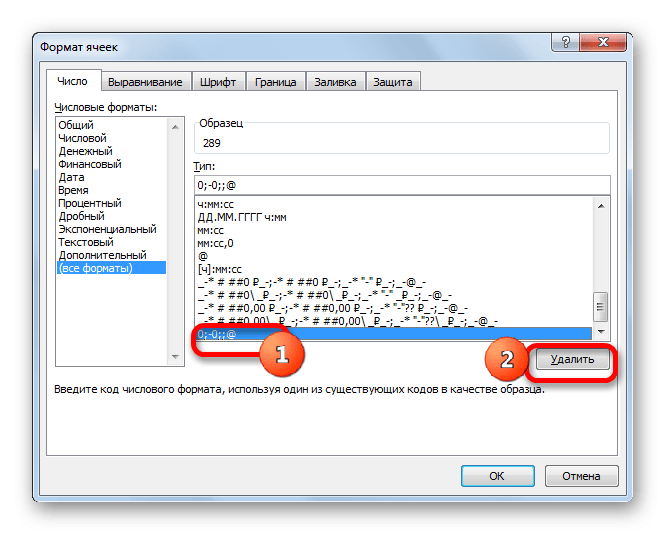Select the (все форматы) category
The width and height of the screenshot is (666, 535).
tap(111, 268)
